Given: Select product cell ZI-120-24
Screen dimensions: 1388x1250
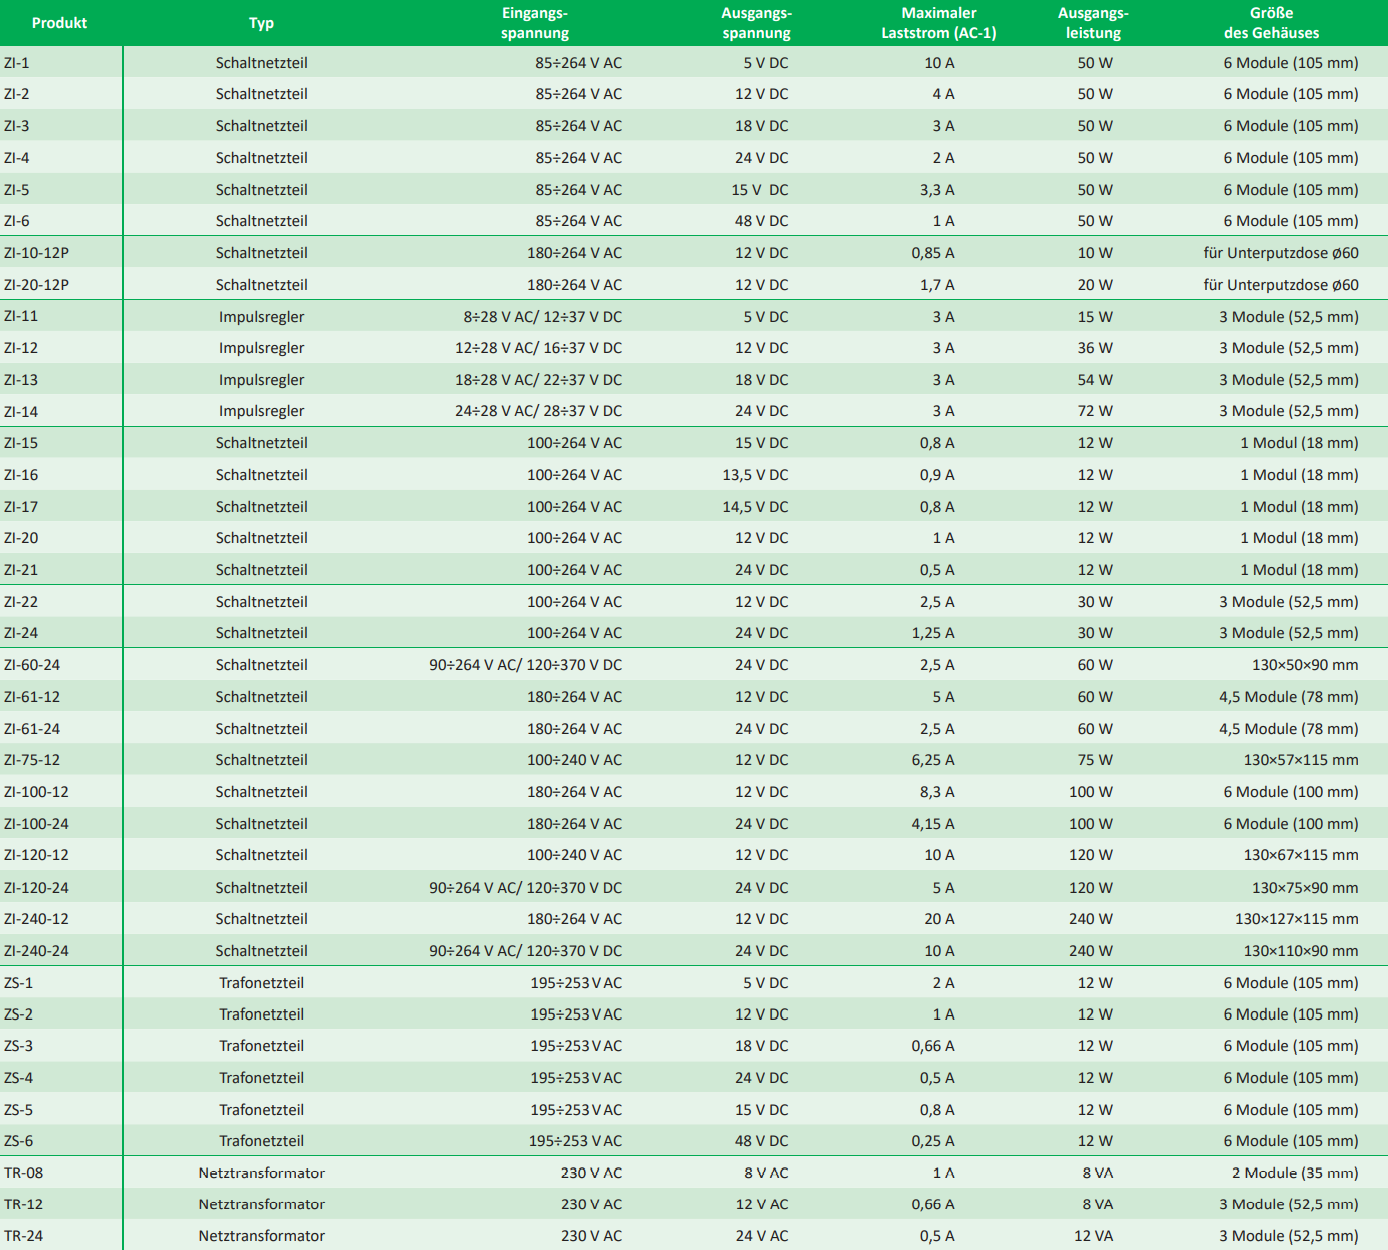Looking at the screenshot, I should 36,888.
